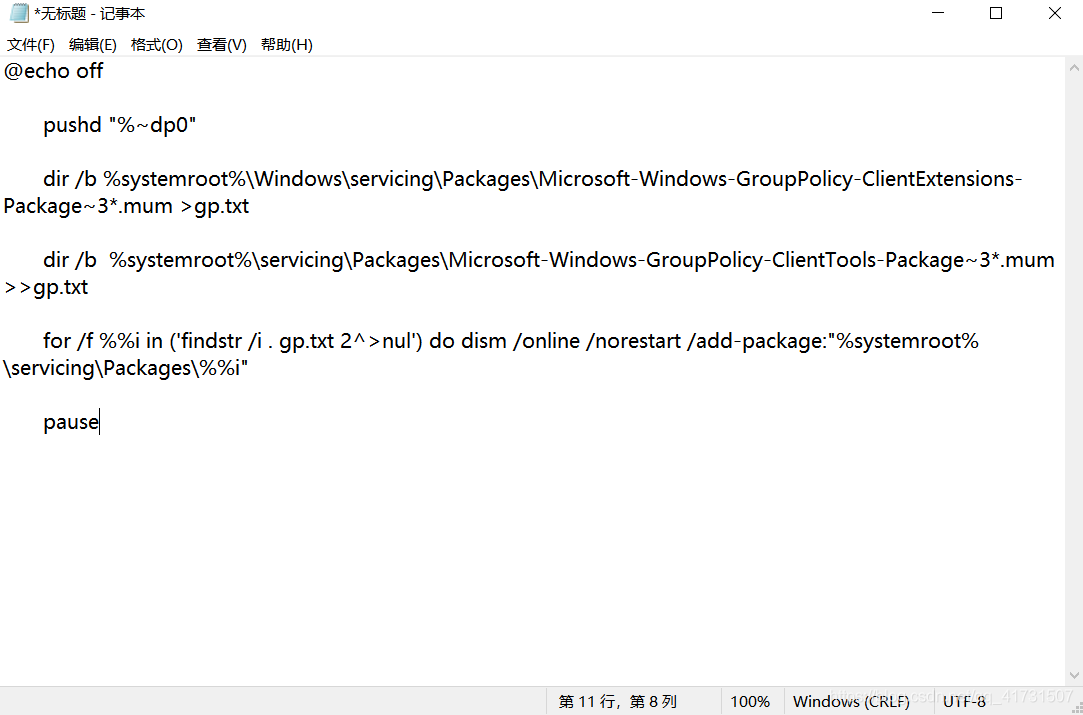Click the '>>gp.txt' line
This screenshot has width=1083, height=715.
point(46,287)
